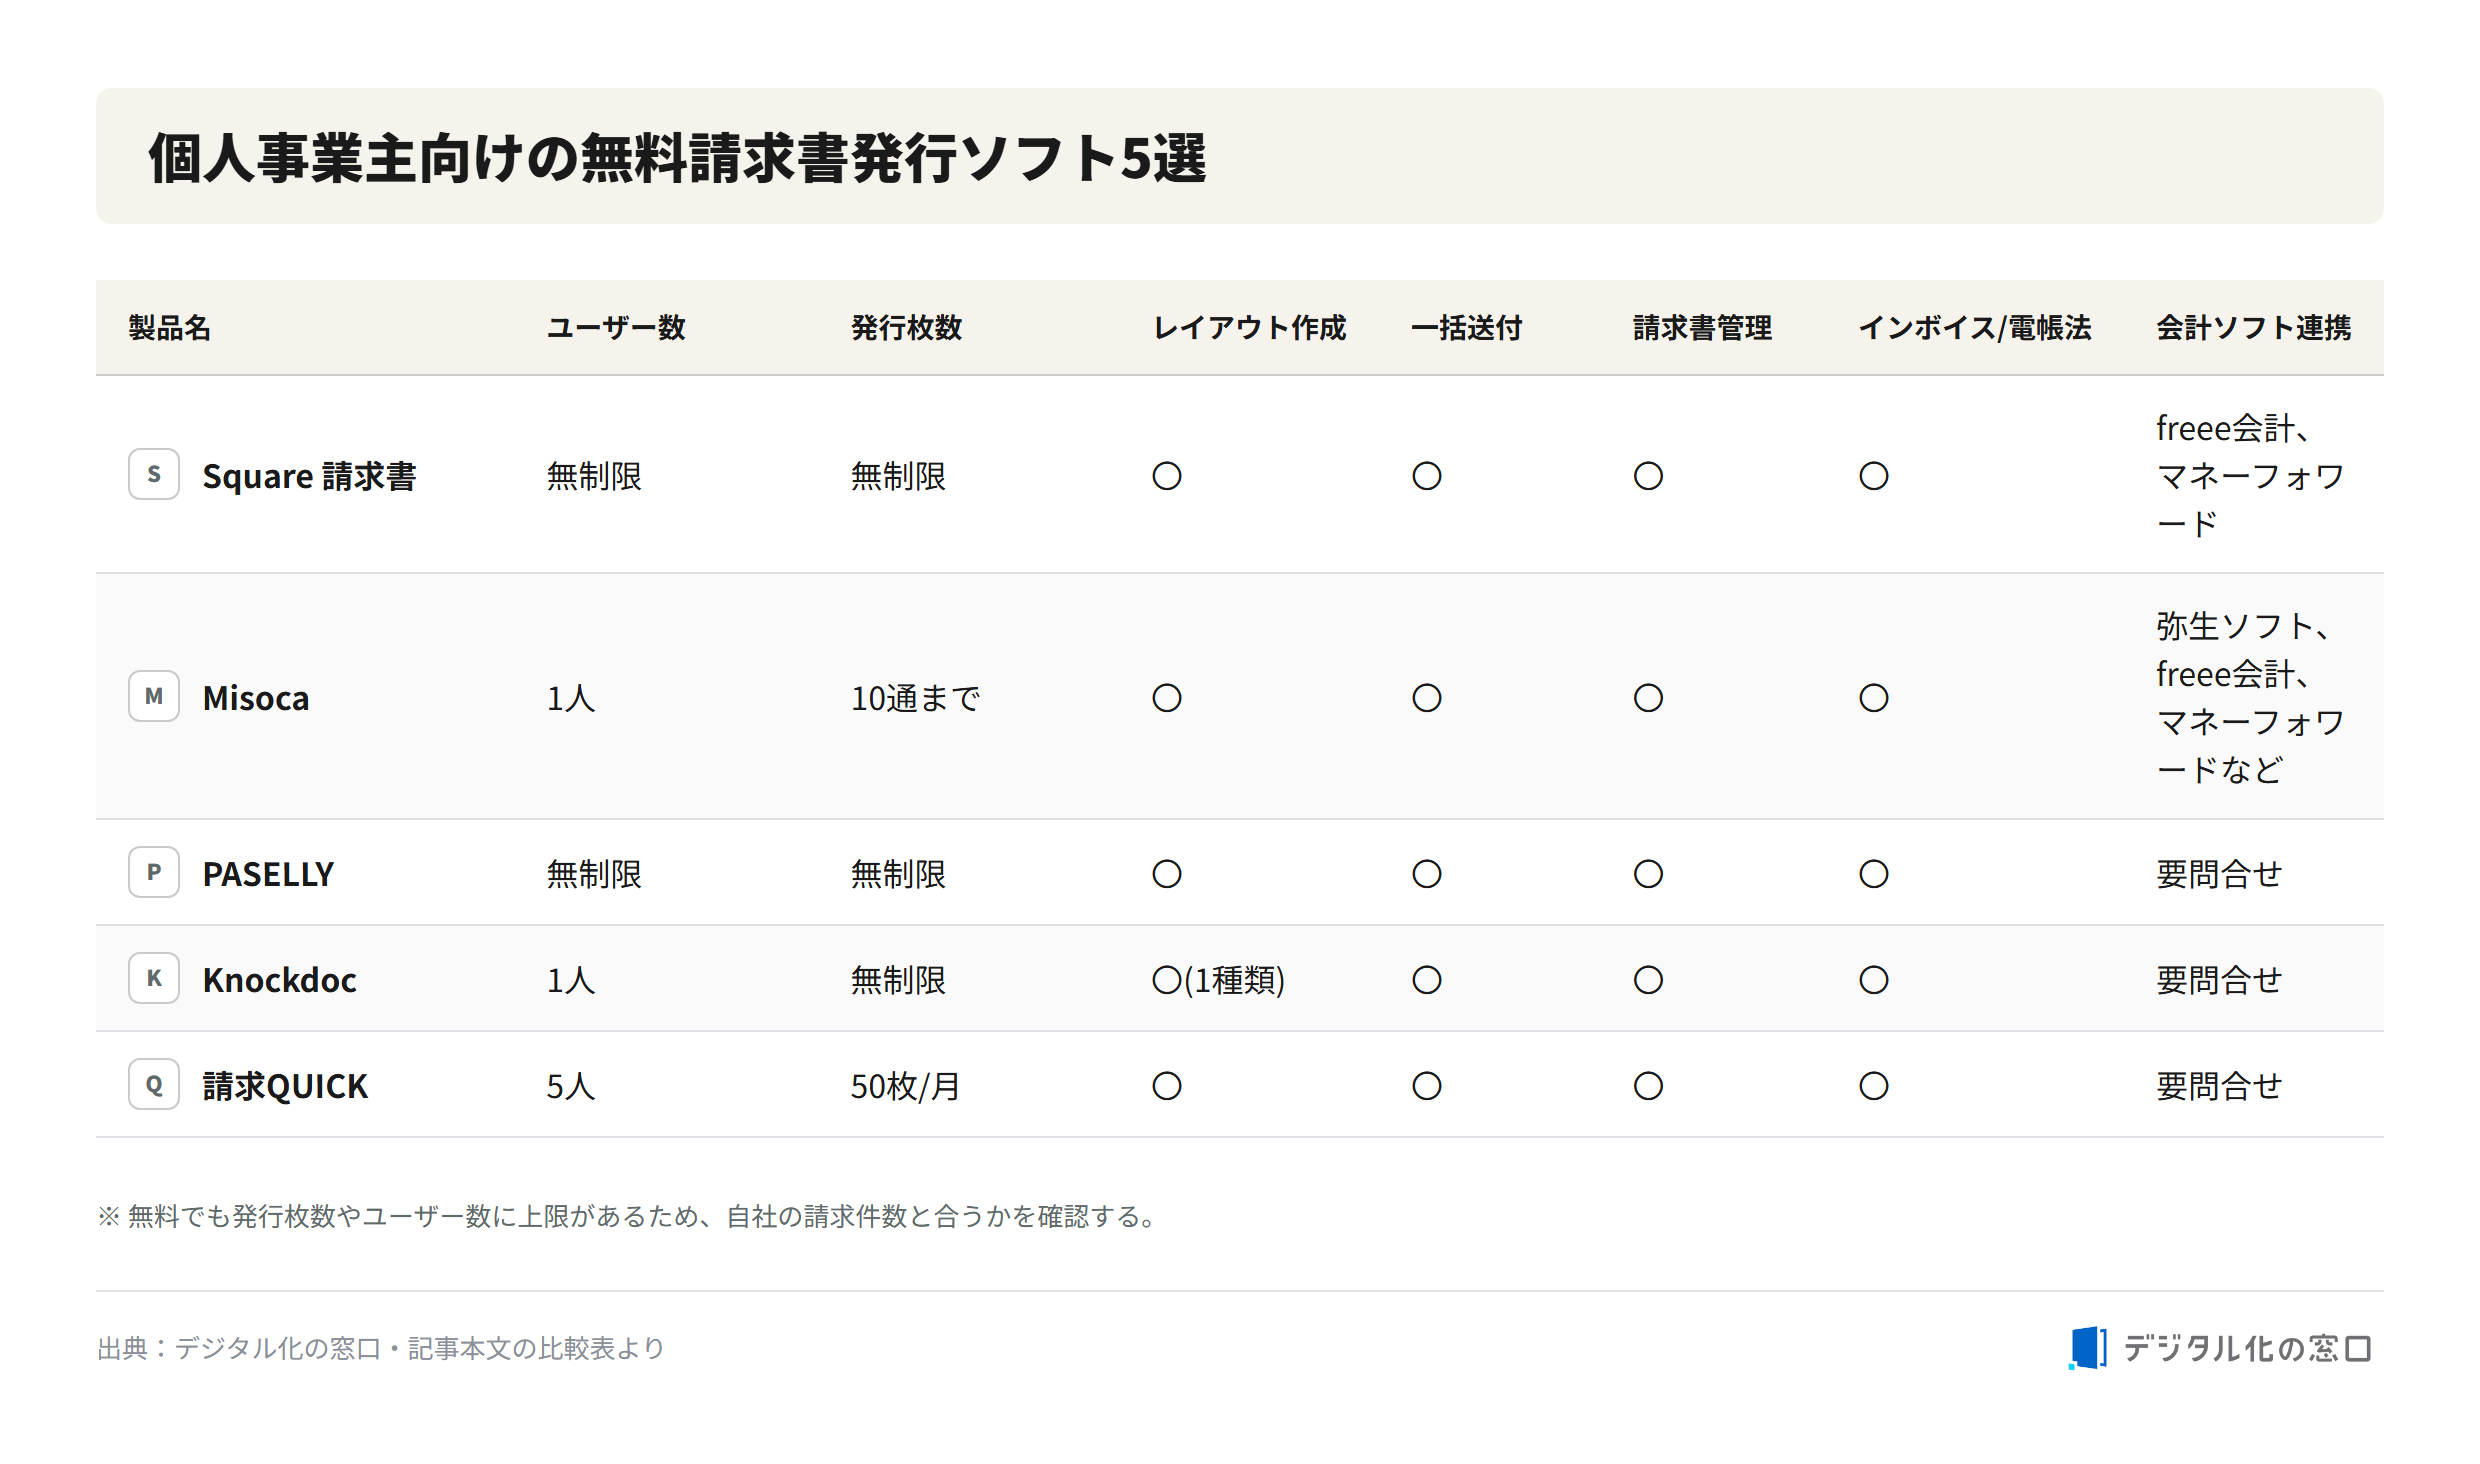This screenshot has width=2480, height=1464.
Task: Click the M badge beside Misoca
Action: point(154,697)
